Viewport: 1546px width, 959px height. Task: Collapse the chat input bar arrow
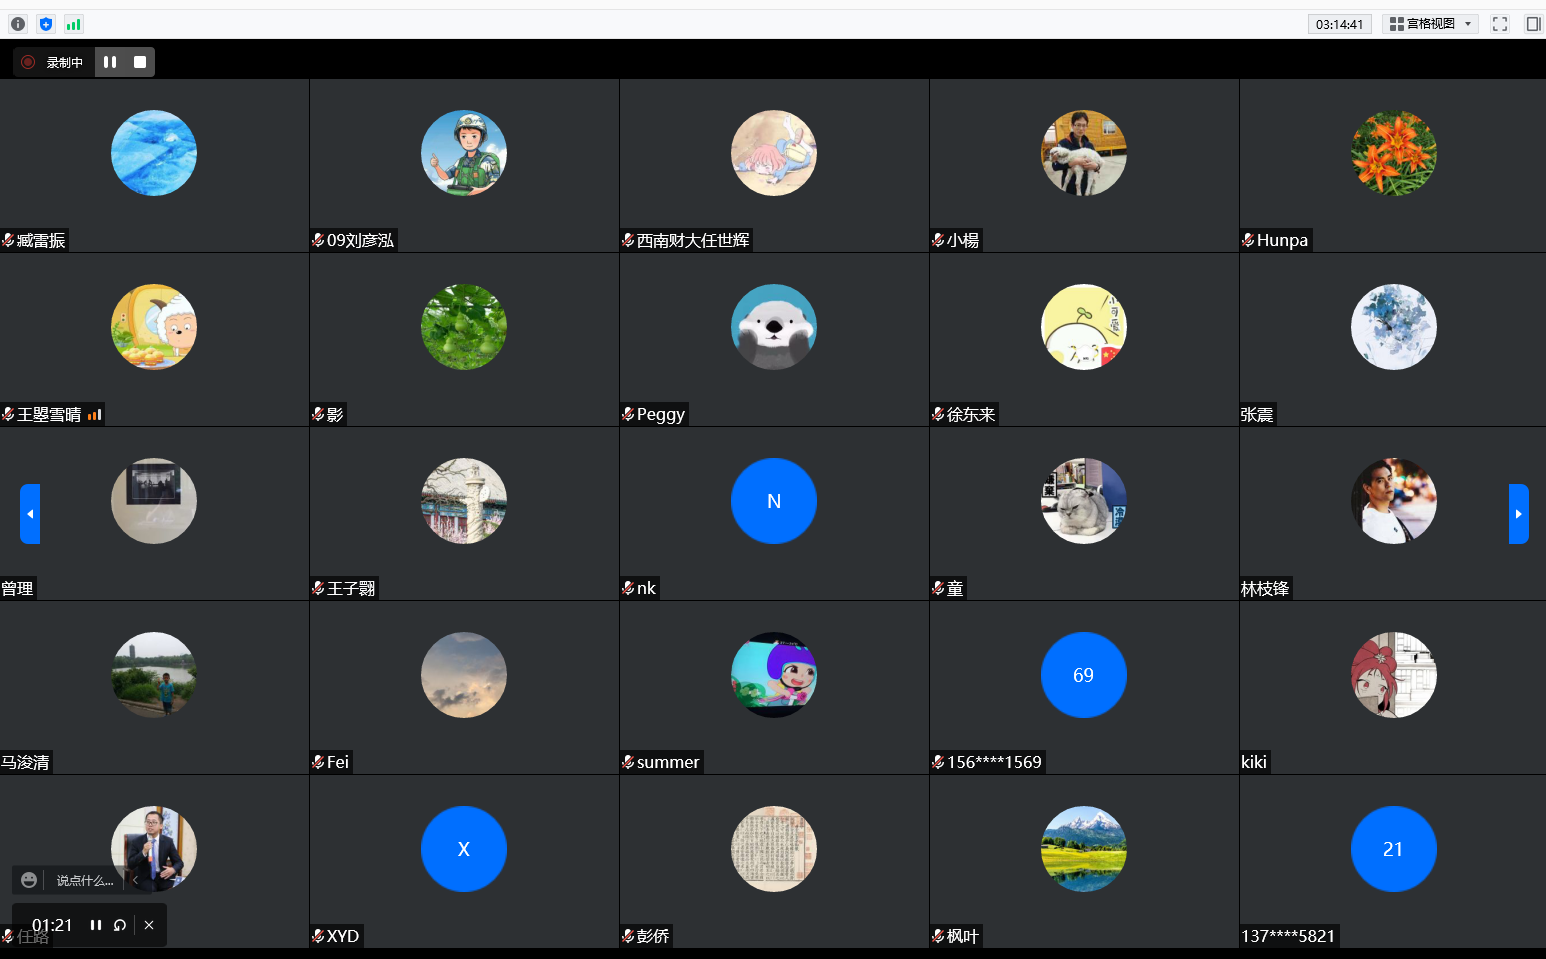tap(135, 880)
